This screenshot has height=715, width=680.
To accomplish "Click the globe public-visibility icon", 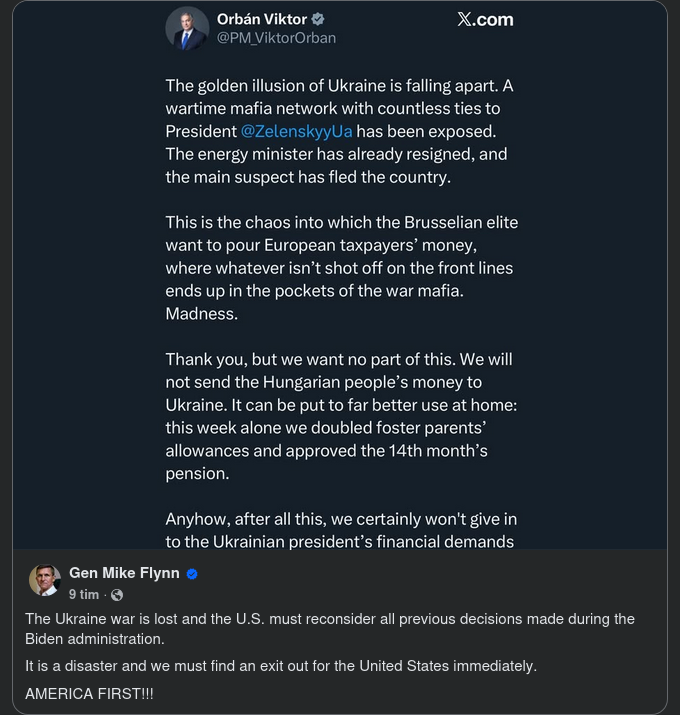I will (x=117, y=595).
